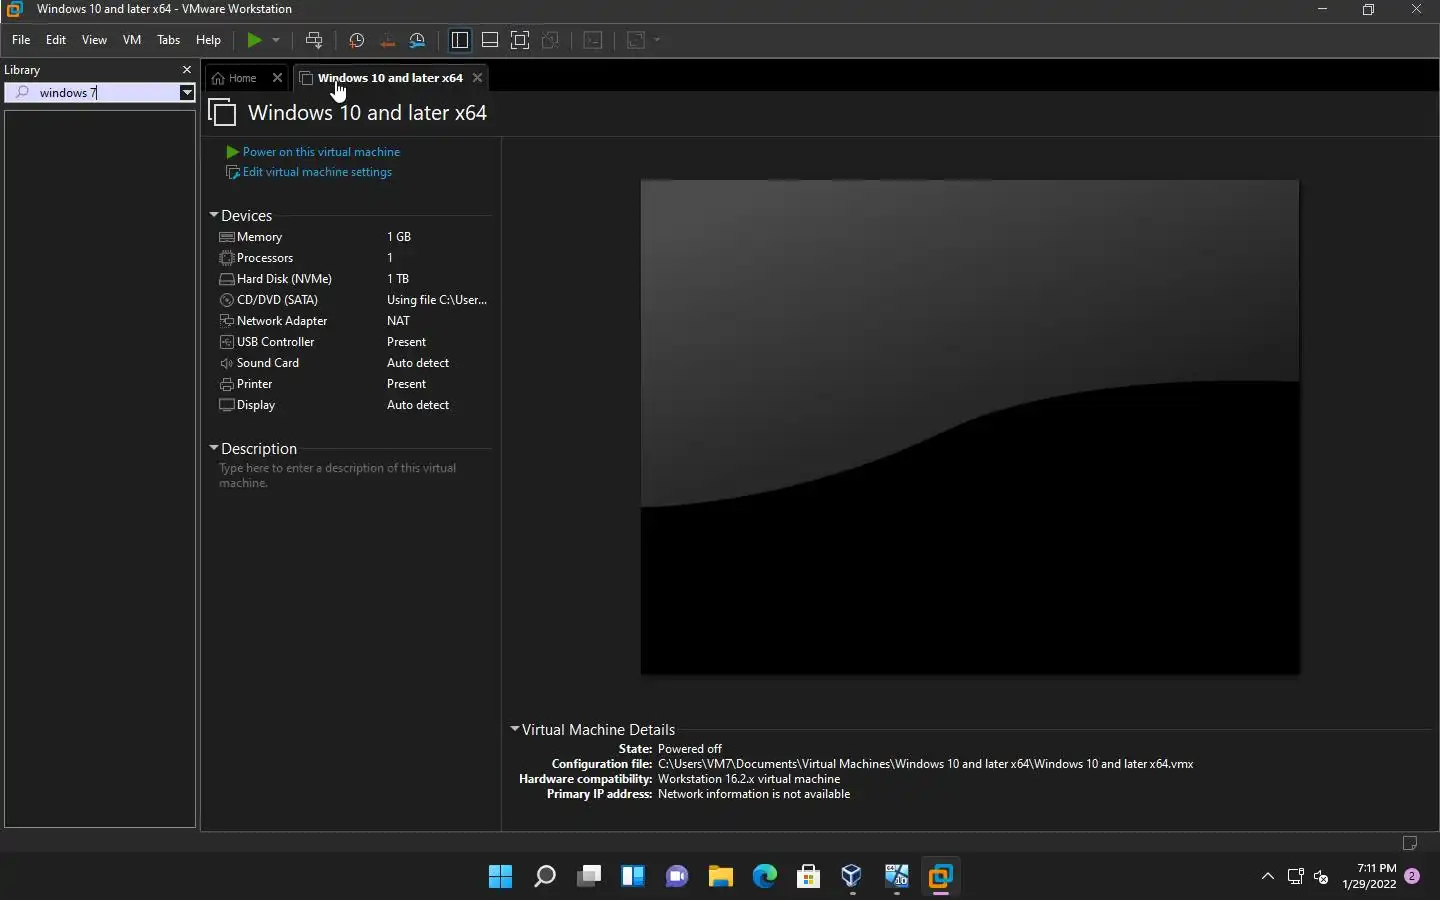Select the Processors device row

point(354,258)
